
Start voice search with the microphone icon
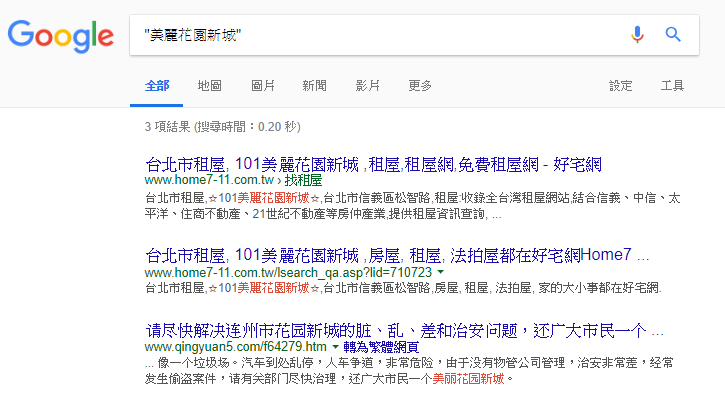[x=637, y=35]
